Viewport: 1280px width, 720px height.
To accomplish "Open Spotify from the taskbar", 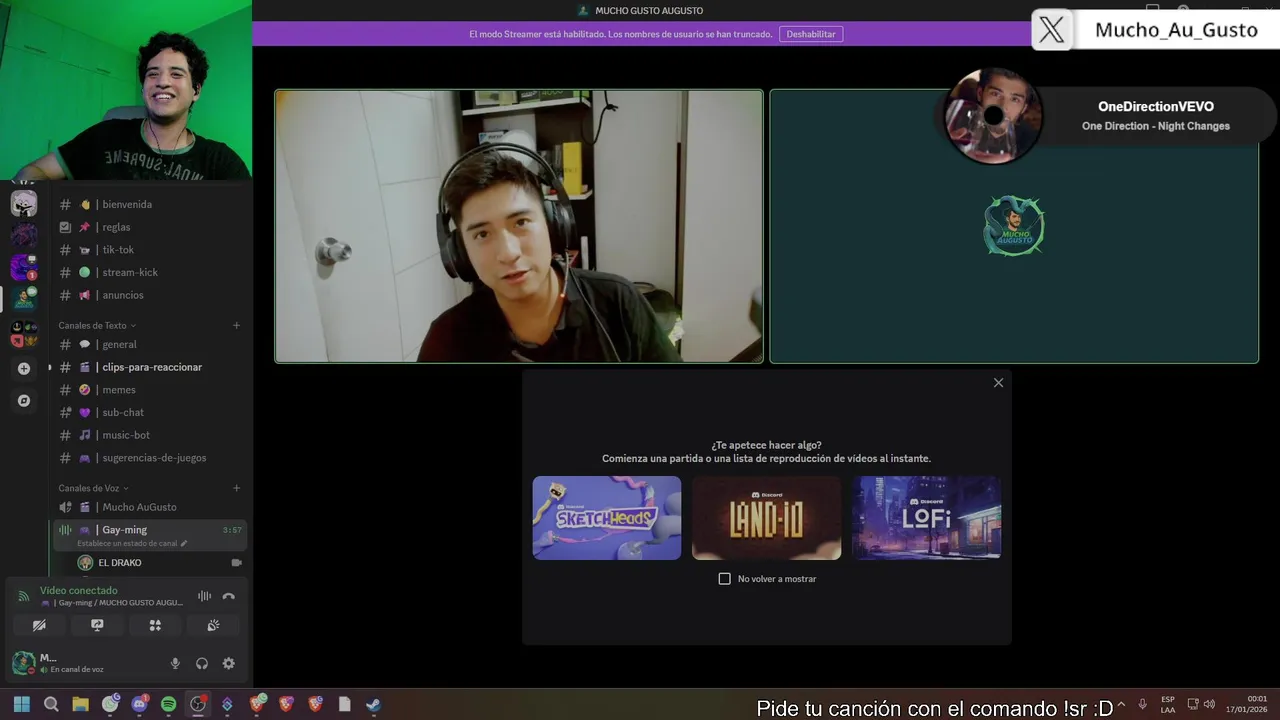I will coord(168,704).
